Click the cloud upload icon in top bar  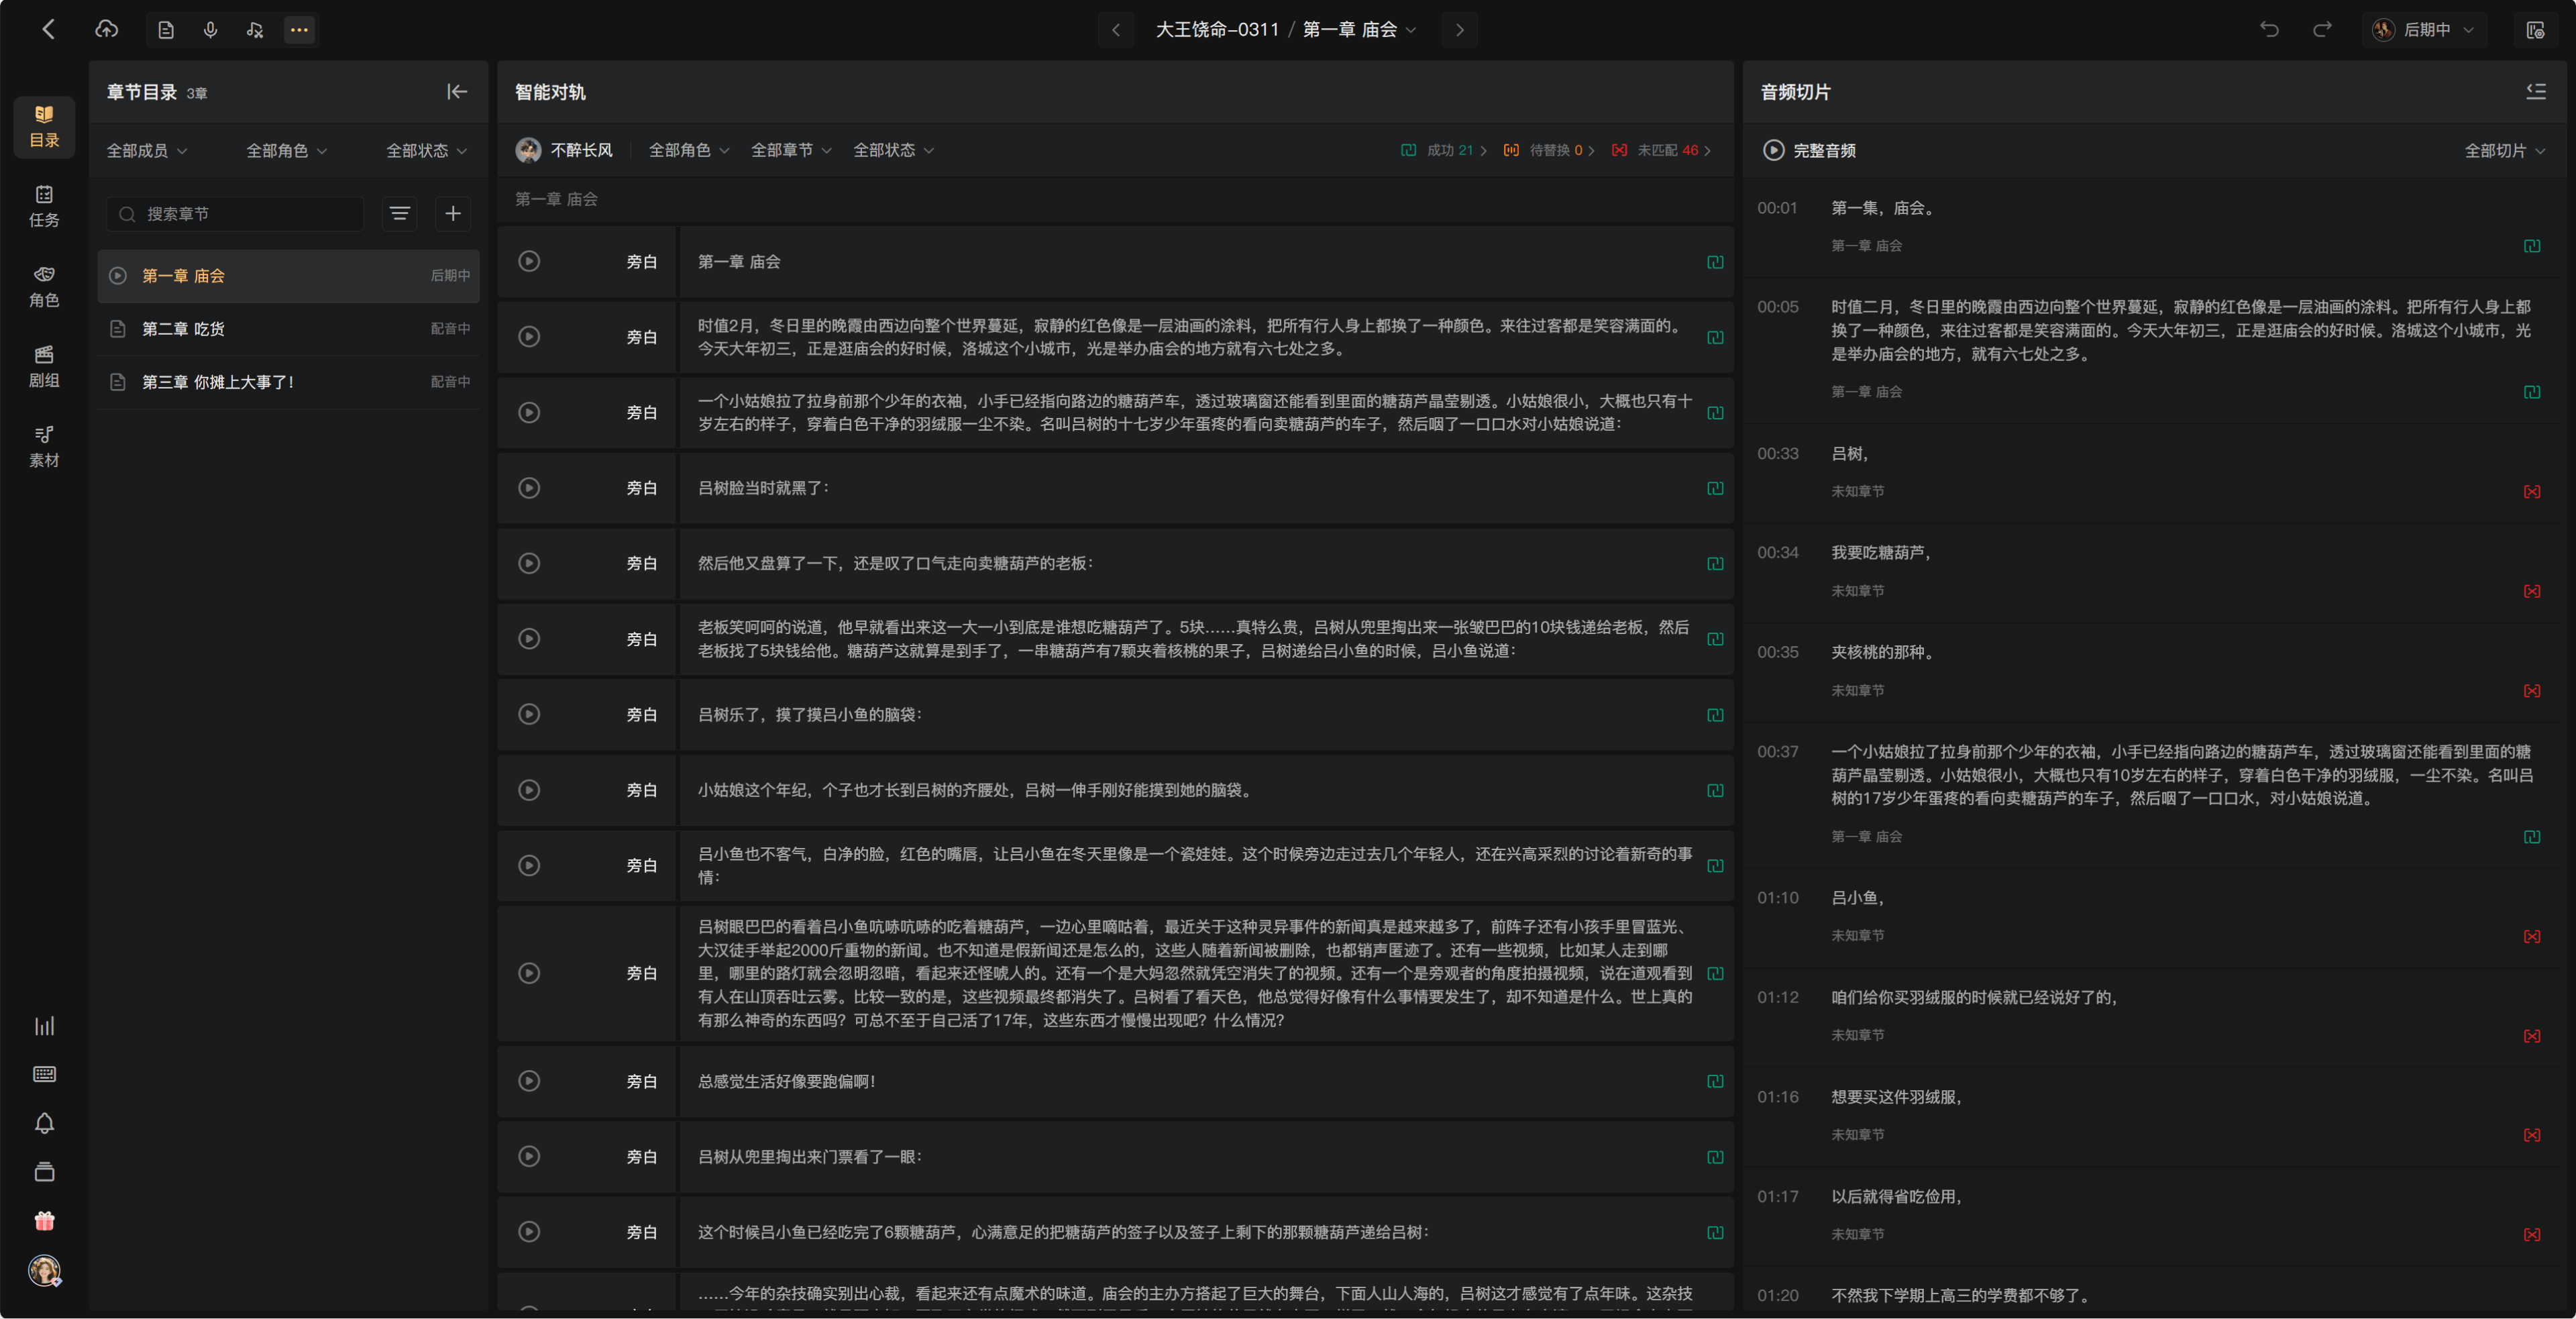point(107,30)
